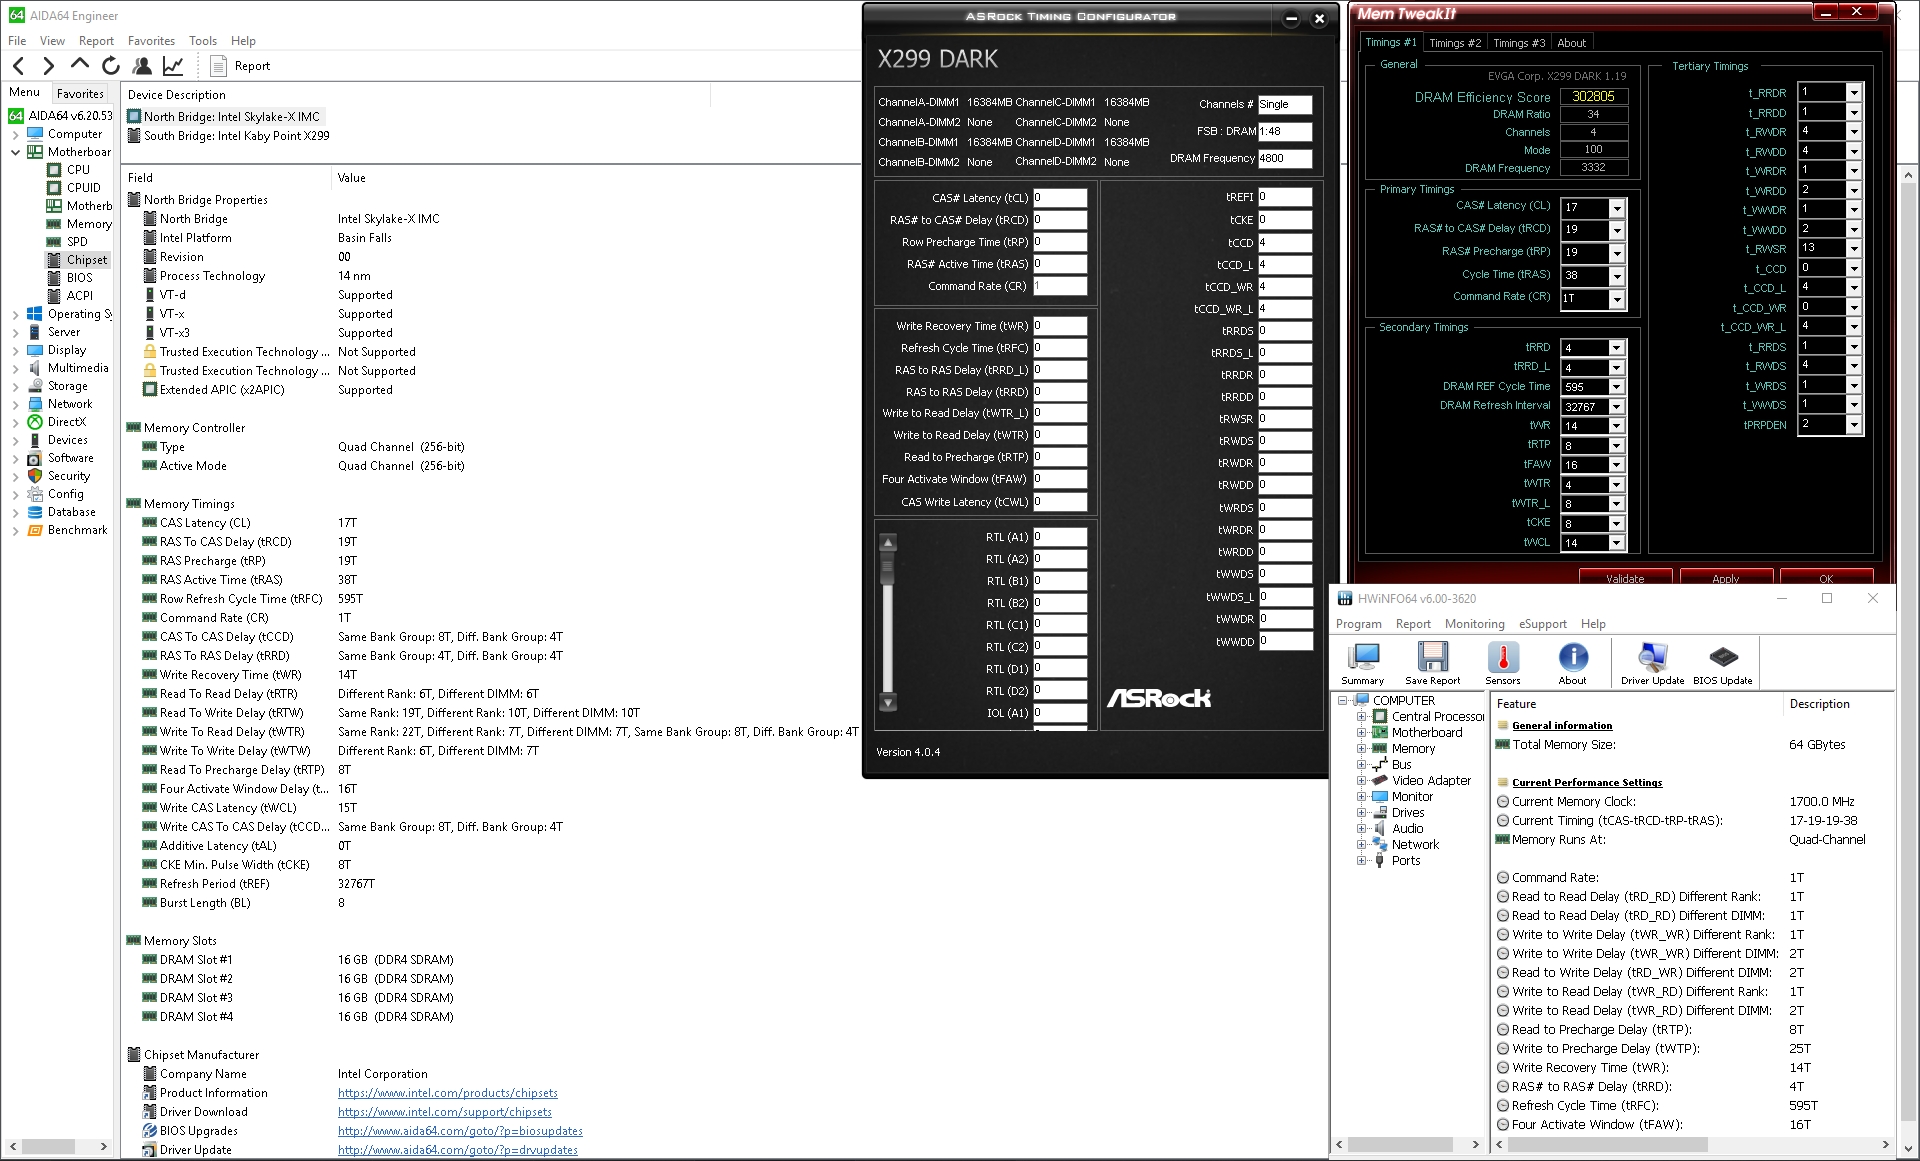Viewport: 1920px width, 1161px height.
Task: Open the Intel products chipsets link
Action: click(x=447, y=1093)
